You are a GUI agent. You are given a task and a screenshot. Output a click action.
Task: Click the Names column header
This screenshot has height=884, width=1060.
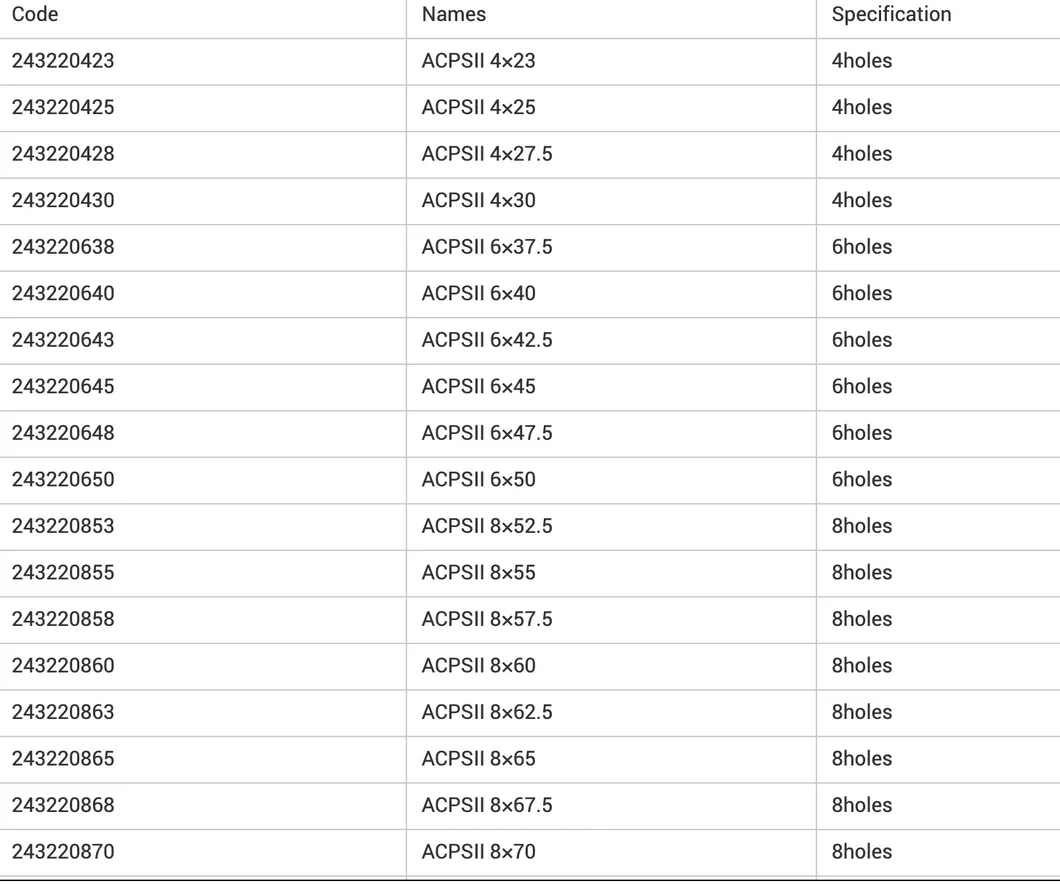[454, 15]
